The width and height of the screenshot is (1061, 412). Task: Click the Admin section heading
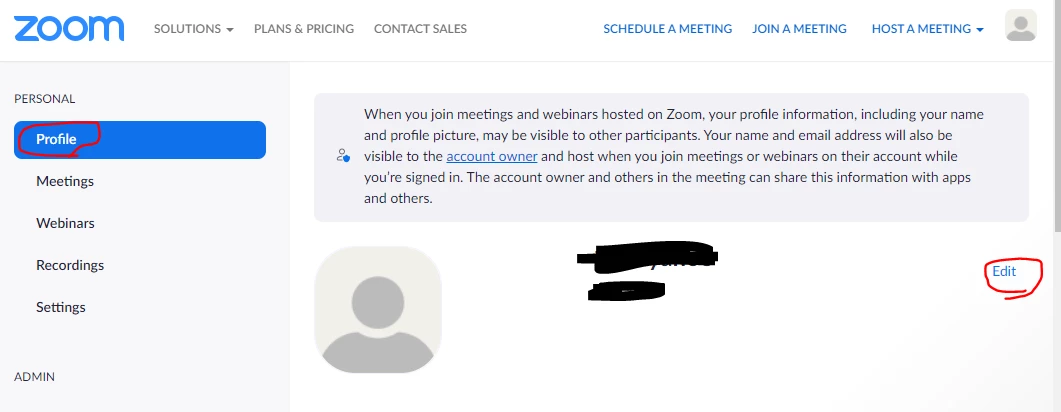[x=34, y=377]
